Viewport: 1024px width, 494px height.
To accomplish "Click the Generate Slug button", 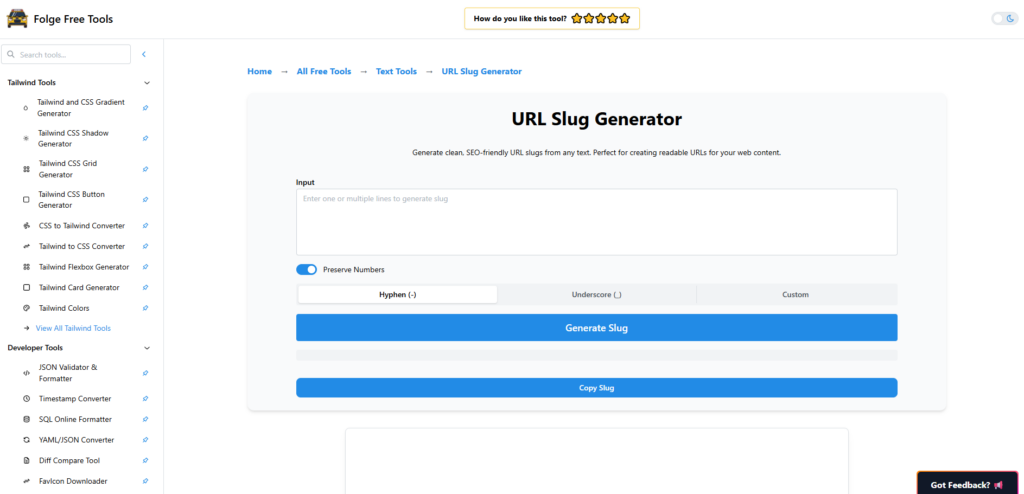I will (x=597, y=327).
